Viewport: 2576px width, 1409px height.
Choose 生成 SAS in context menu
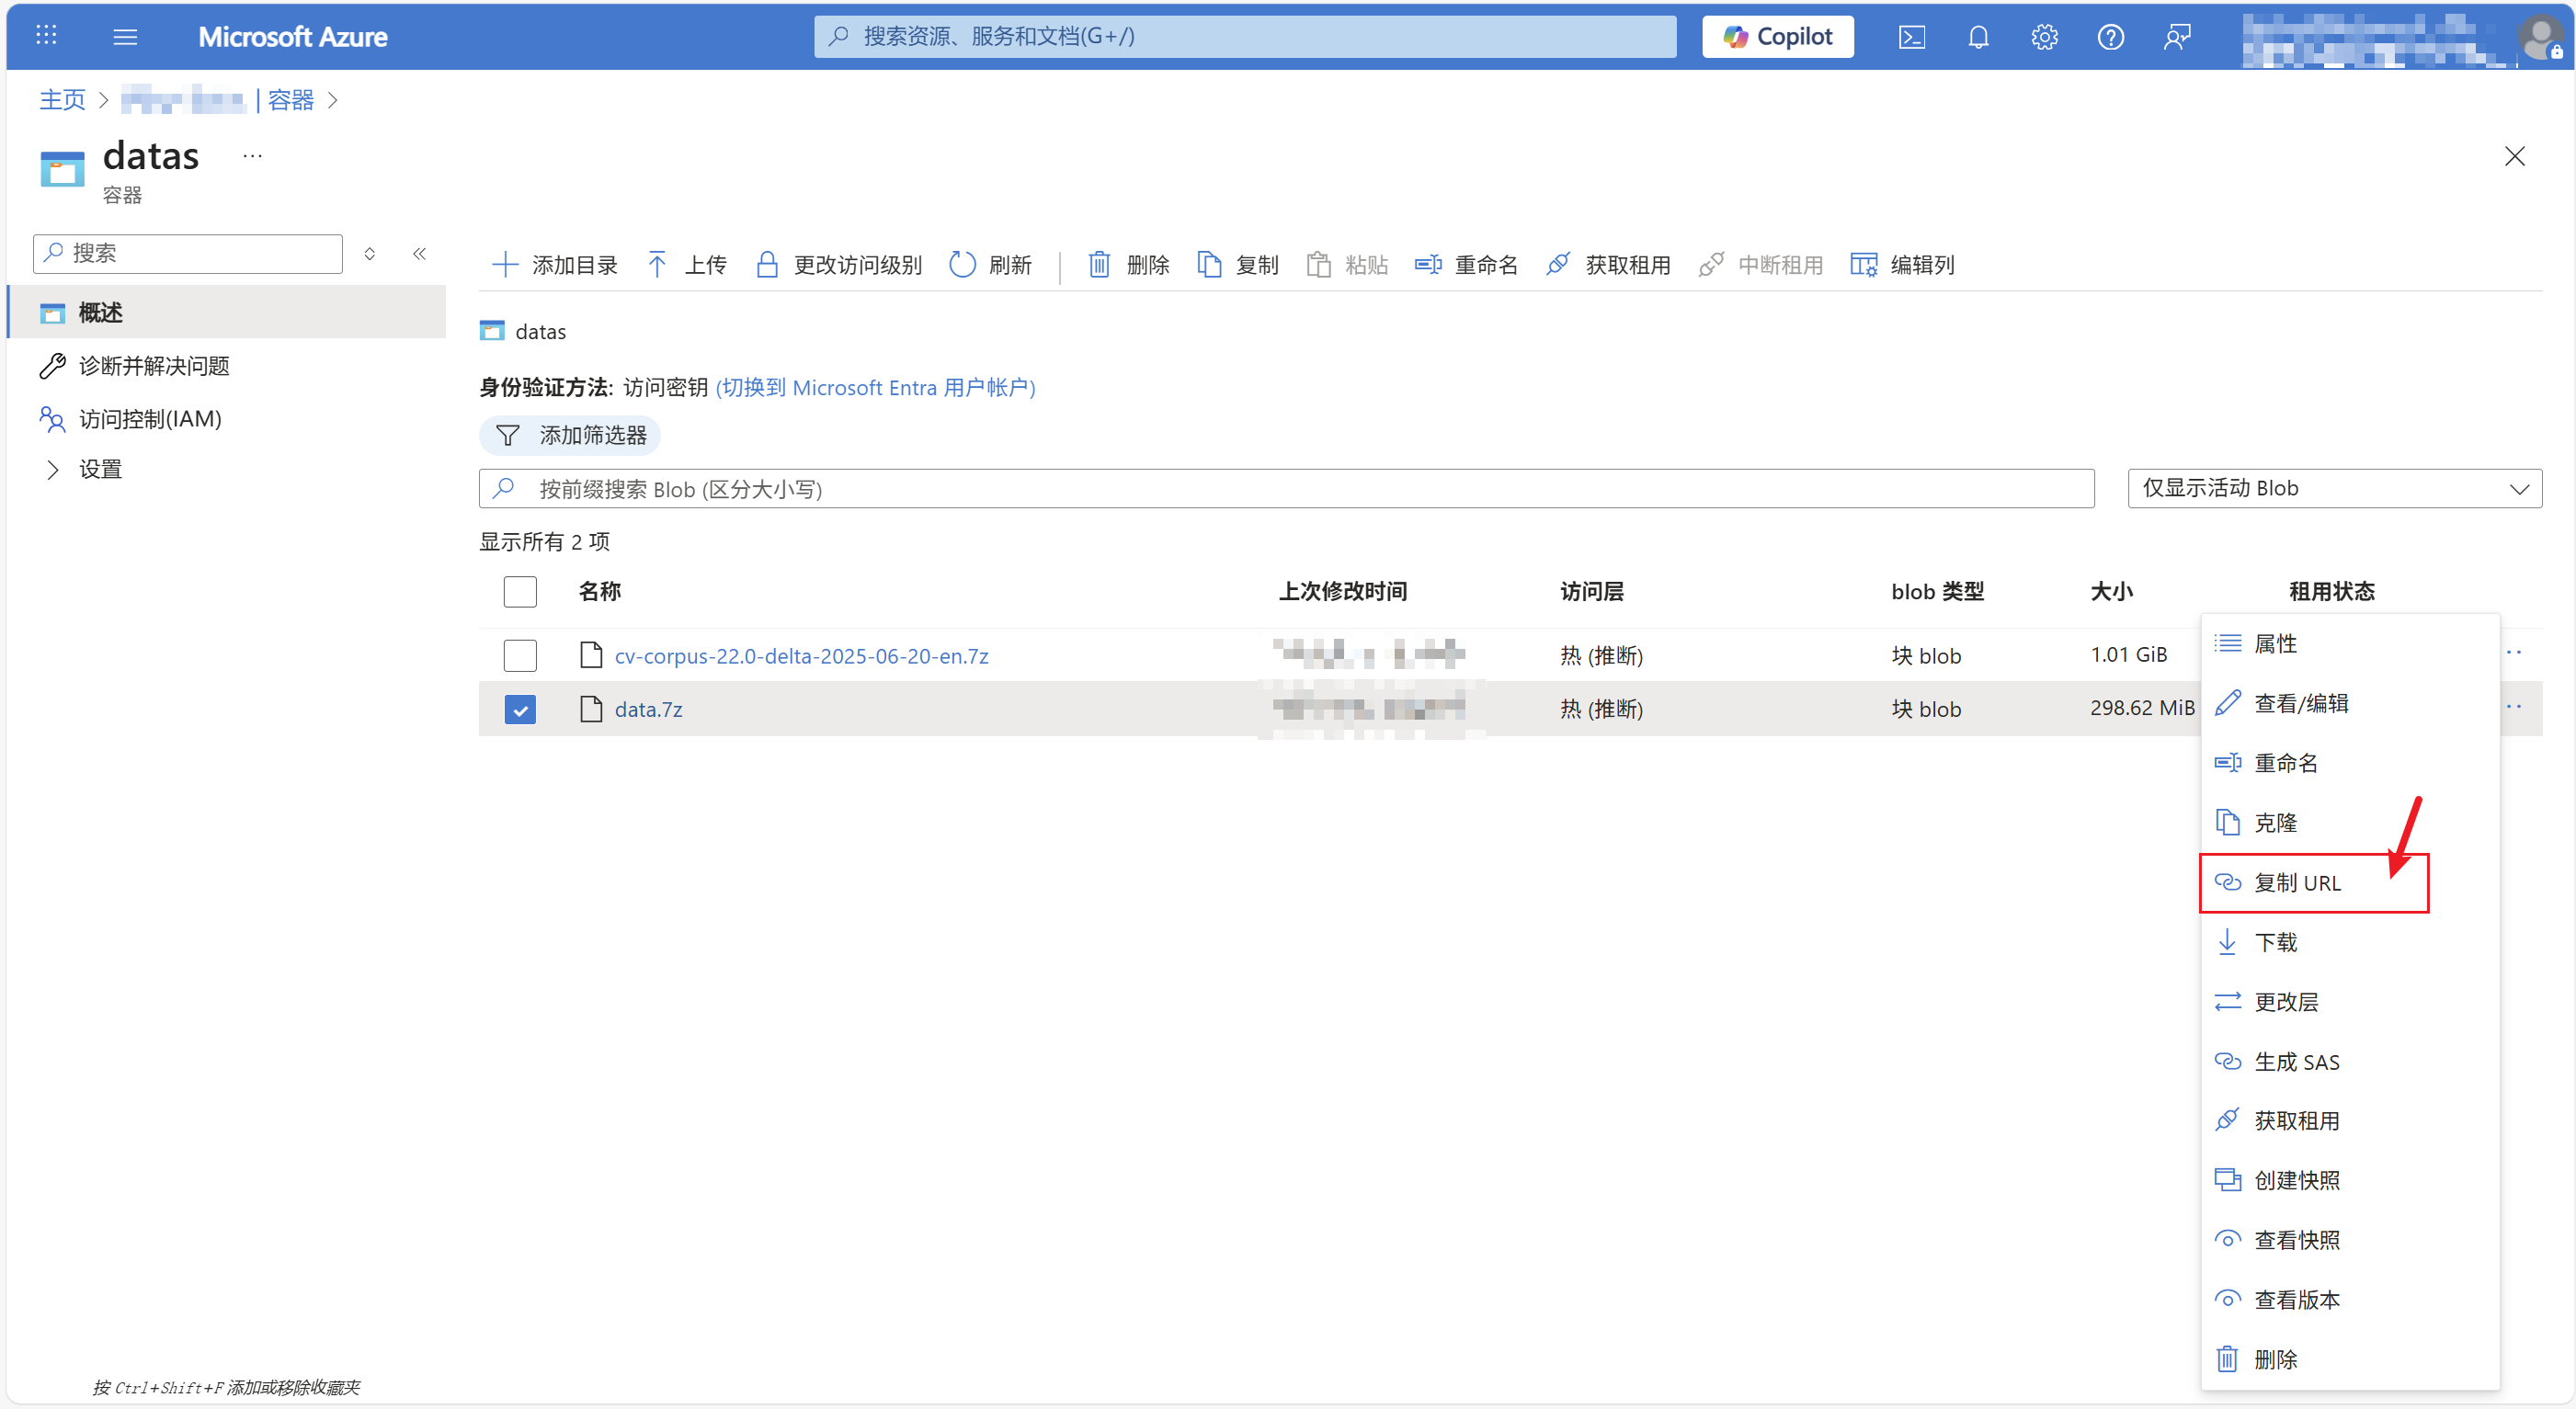pos(2296,1062)
